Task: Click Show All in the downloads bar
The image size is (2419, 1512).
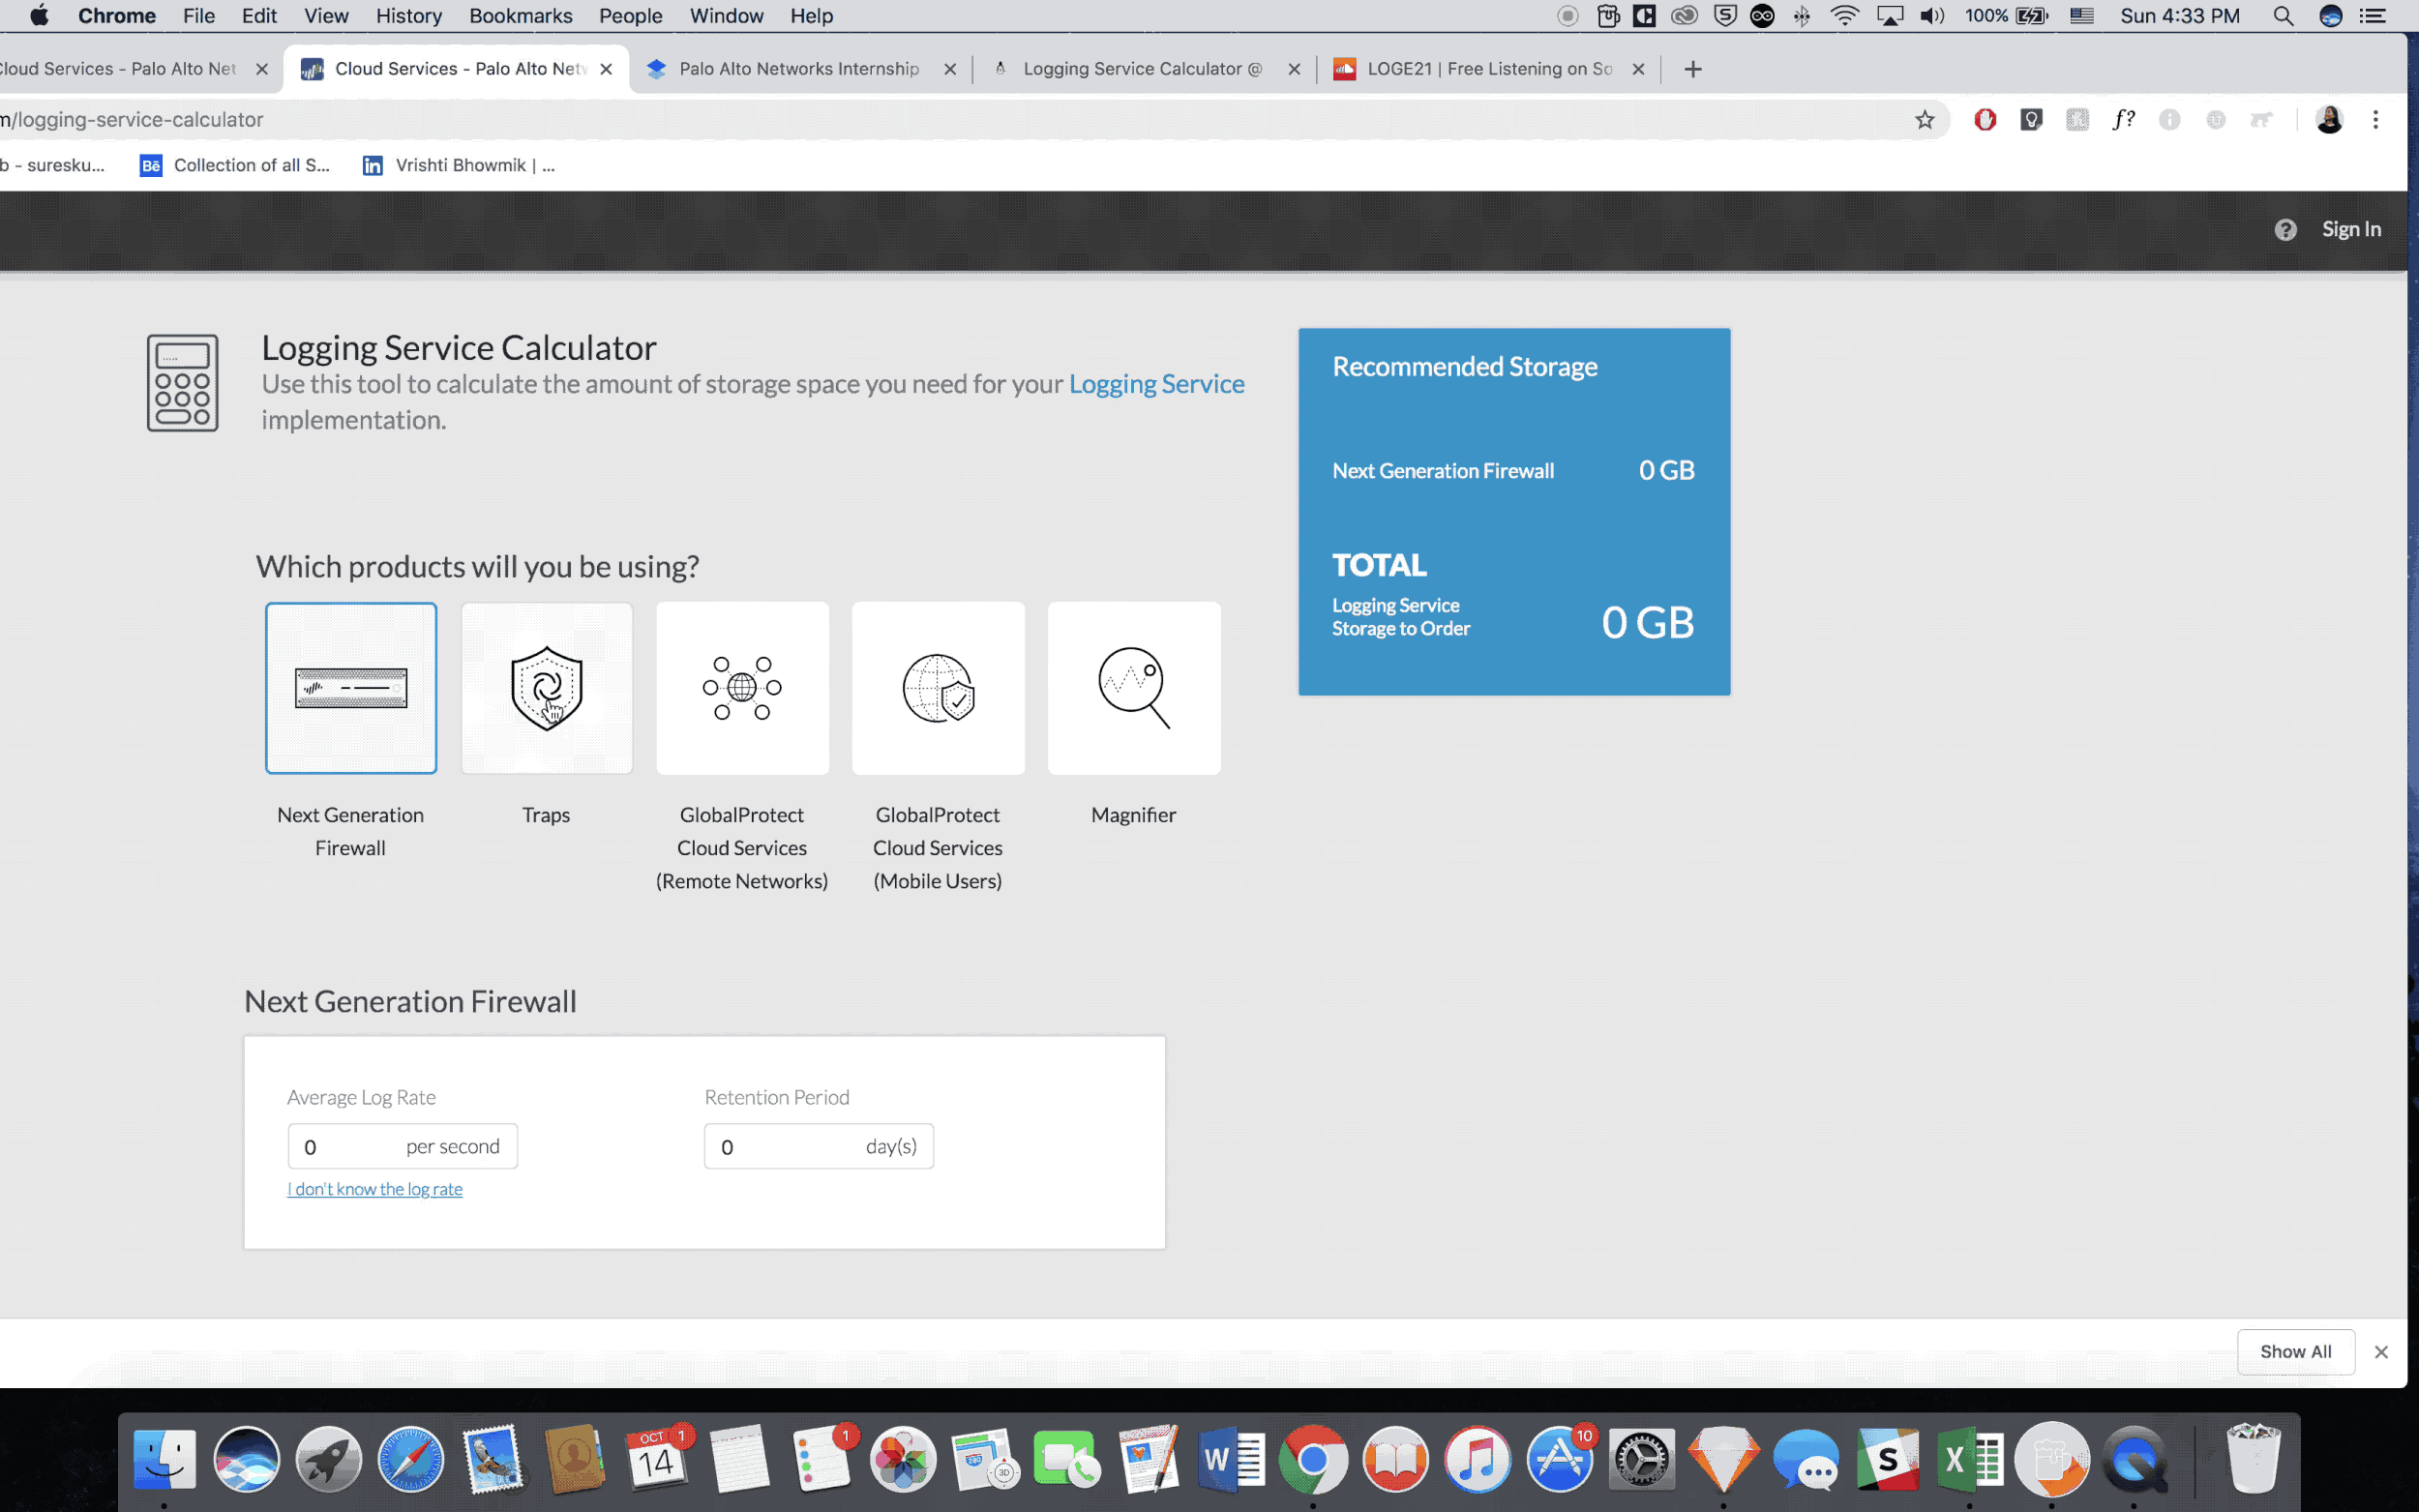Action: 2295,1352
